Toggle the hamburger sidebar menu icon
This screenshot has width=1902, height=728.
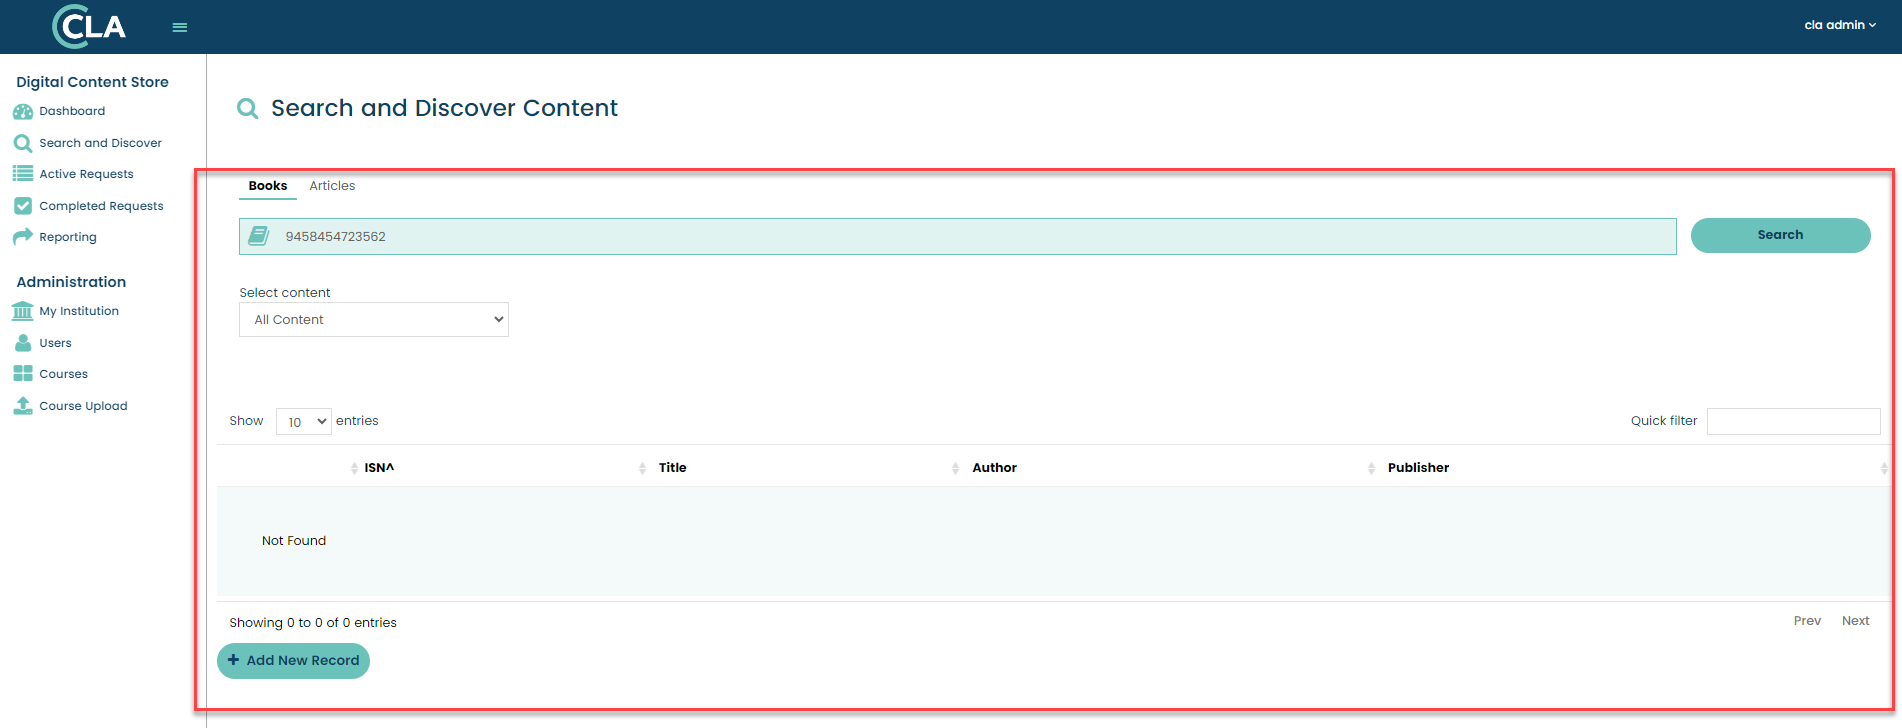[180, 28]
